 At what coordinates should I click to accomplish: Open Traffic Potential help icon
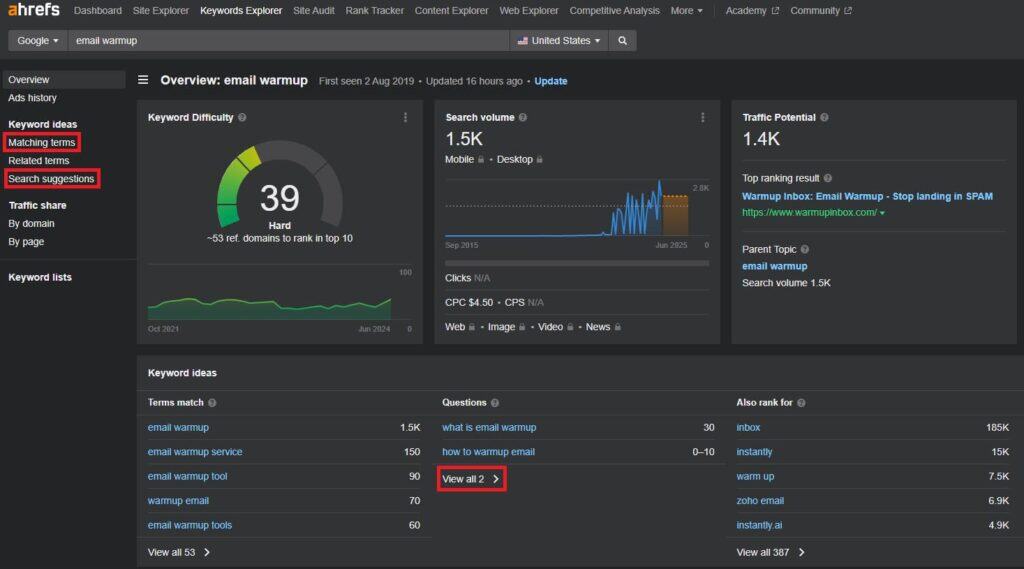(824, 118)
